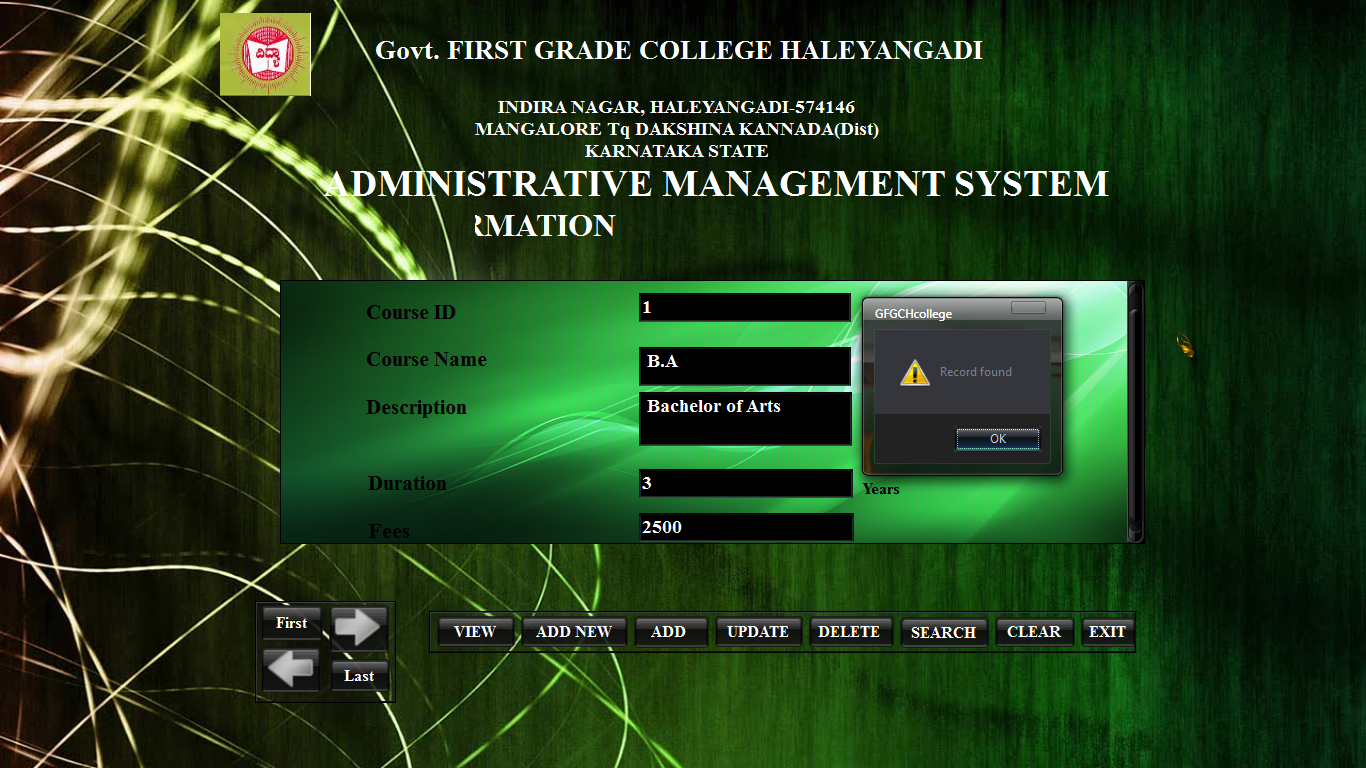Click the Description text box
Viewport: 1366px width, 768px height.
pos(745,418)
